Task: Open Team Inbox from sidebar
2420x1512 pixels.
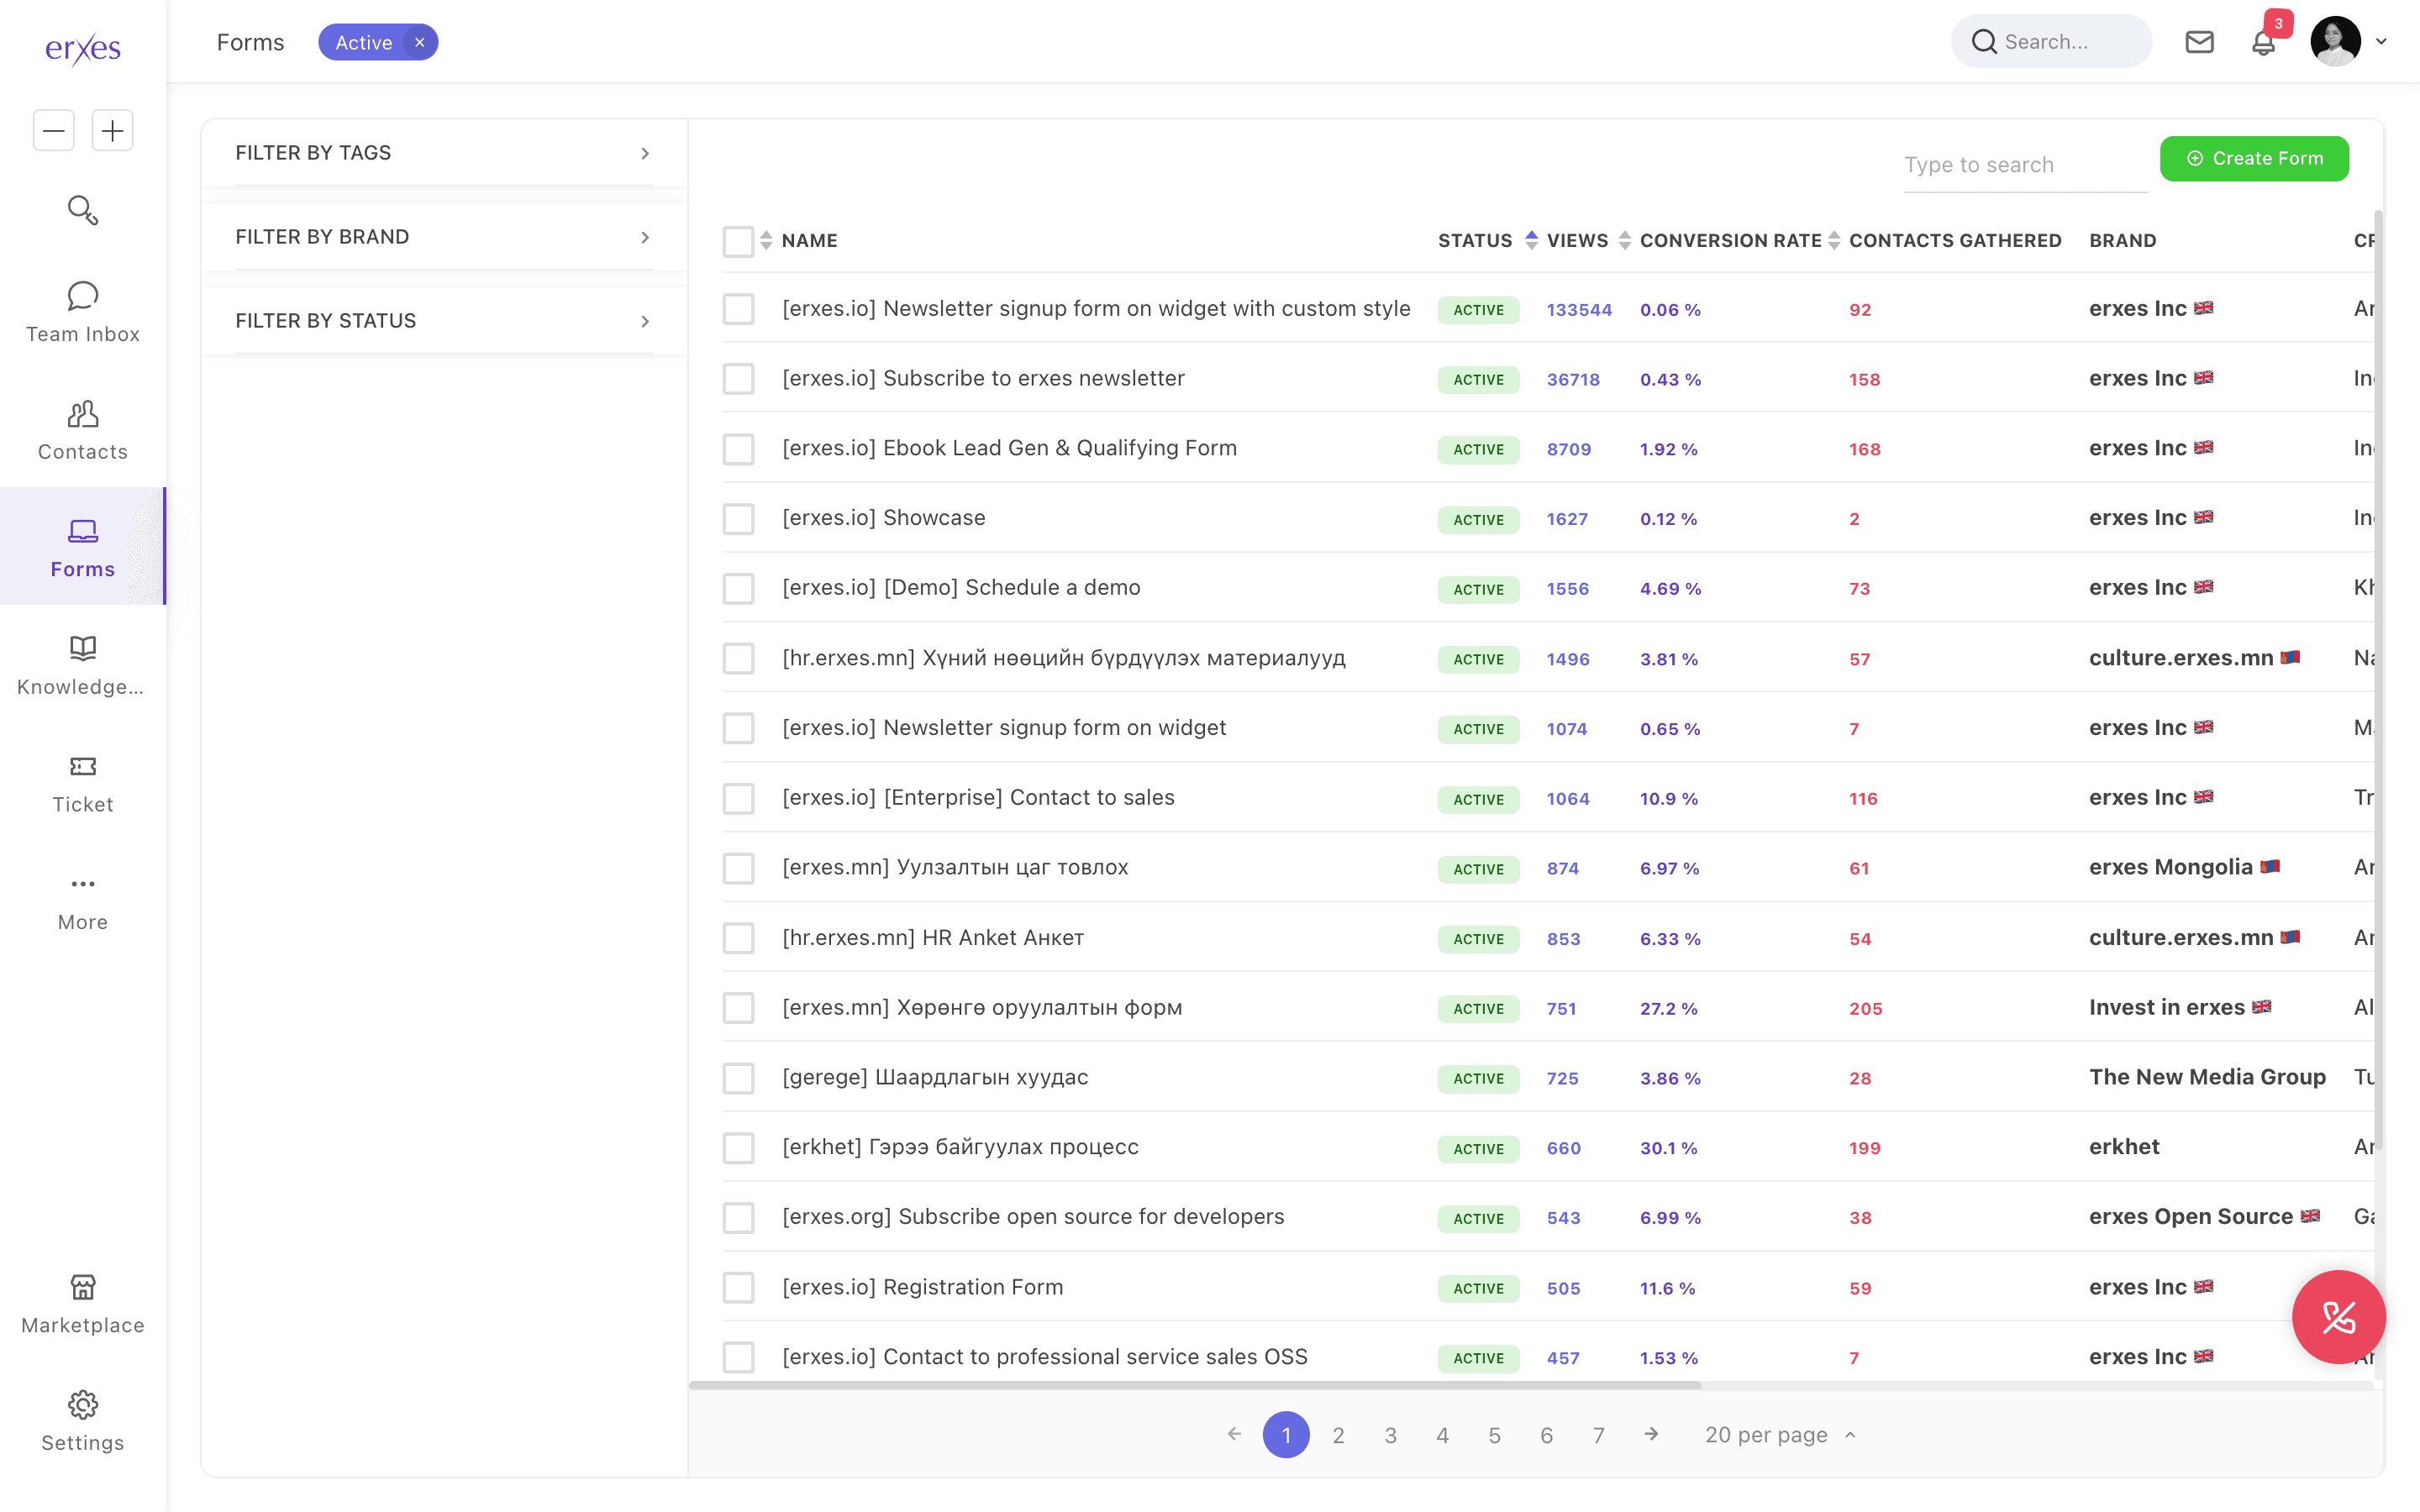Action: pyautogui.click(x=83, y=312)
